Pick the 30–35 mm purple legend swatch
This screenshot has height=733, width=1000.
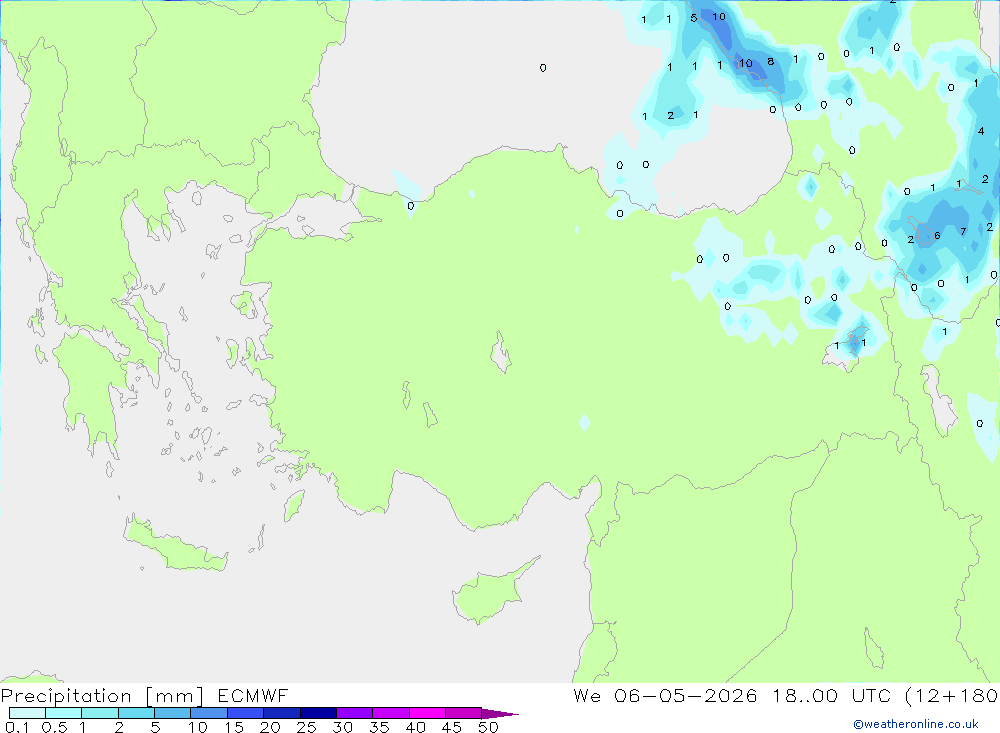tap(354, 713)
